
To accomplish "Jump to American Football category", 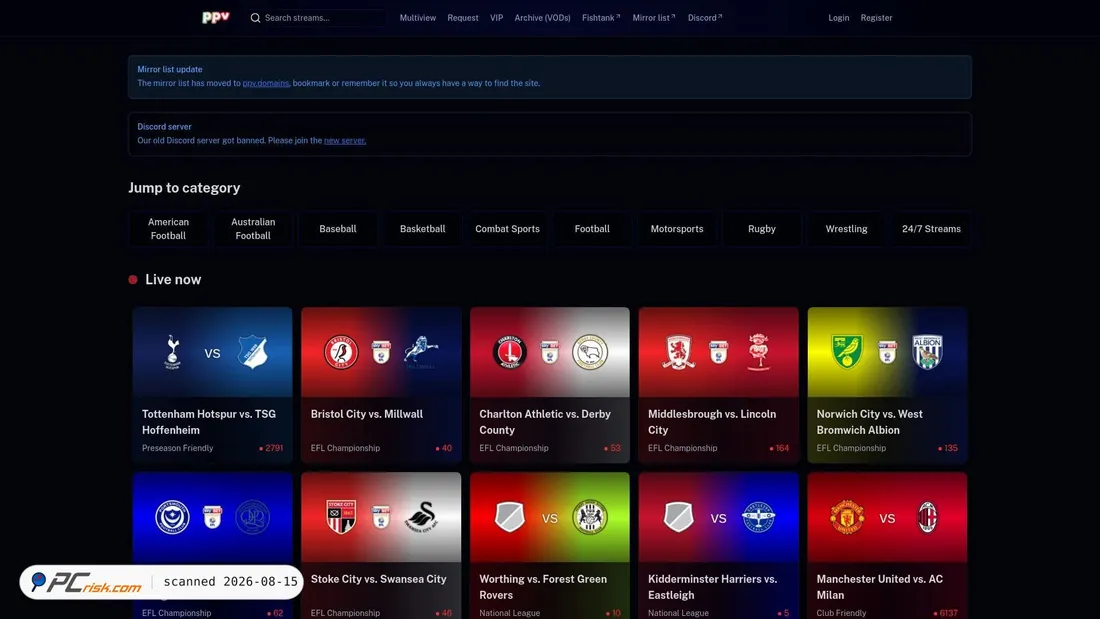I will (x=168, y=229).
